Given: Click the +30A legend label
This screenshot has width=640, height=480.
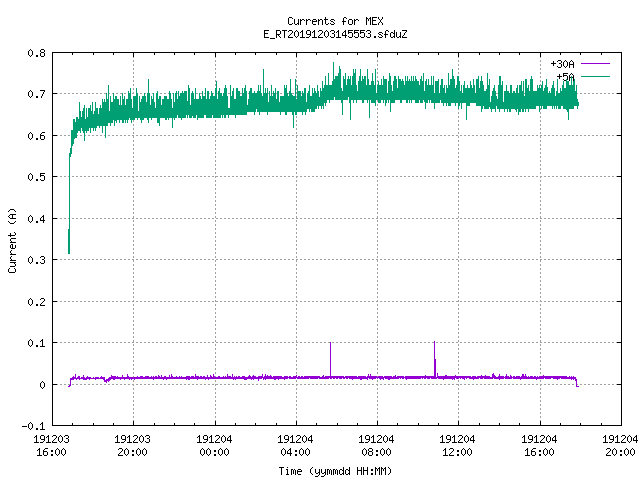Looking at the screenshot, I should pyautogui.click(x=562, y=64).
